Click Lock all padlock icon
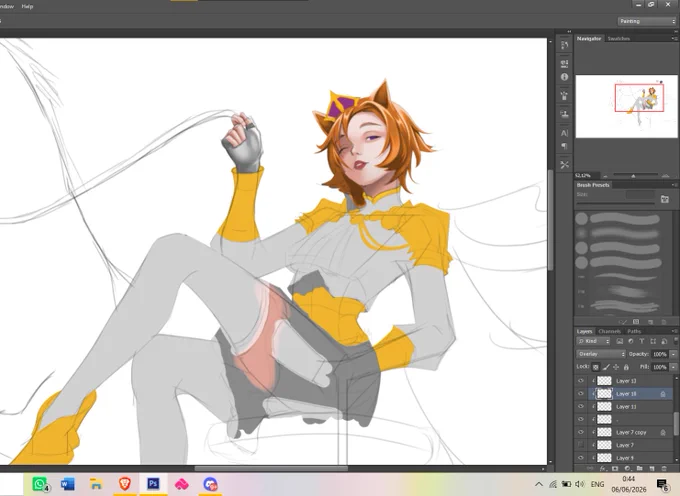The height and width of the screenshot is (496, 680). [626, 367]
